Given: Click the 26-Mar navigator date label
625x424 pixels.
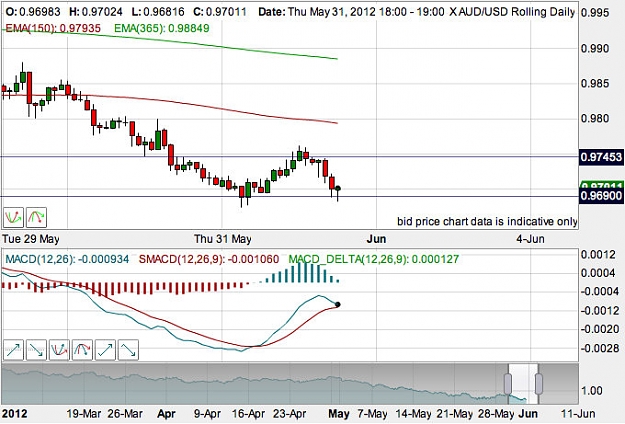Looking at the screenshot, I should tap(125, 414).
